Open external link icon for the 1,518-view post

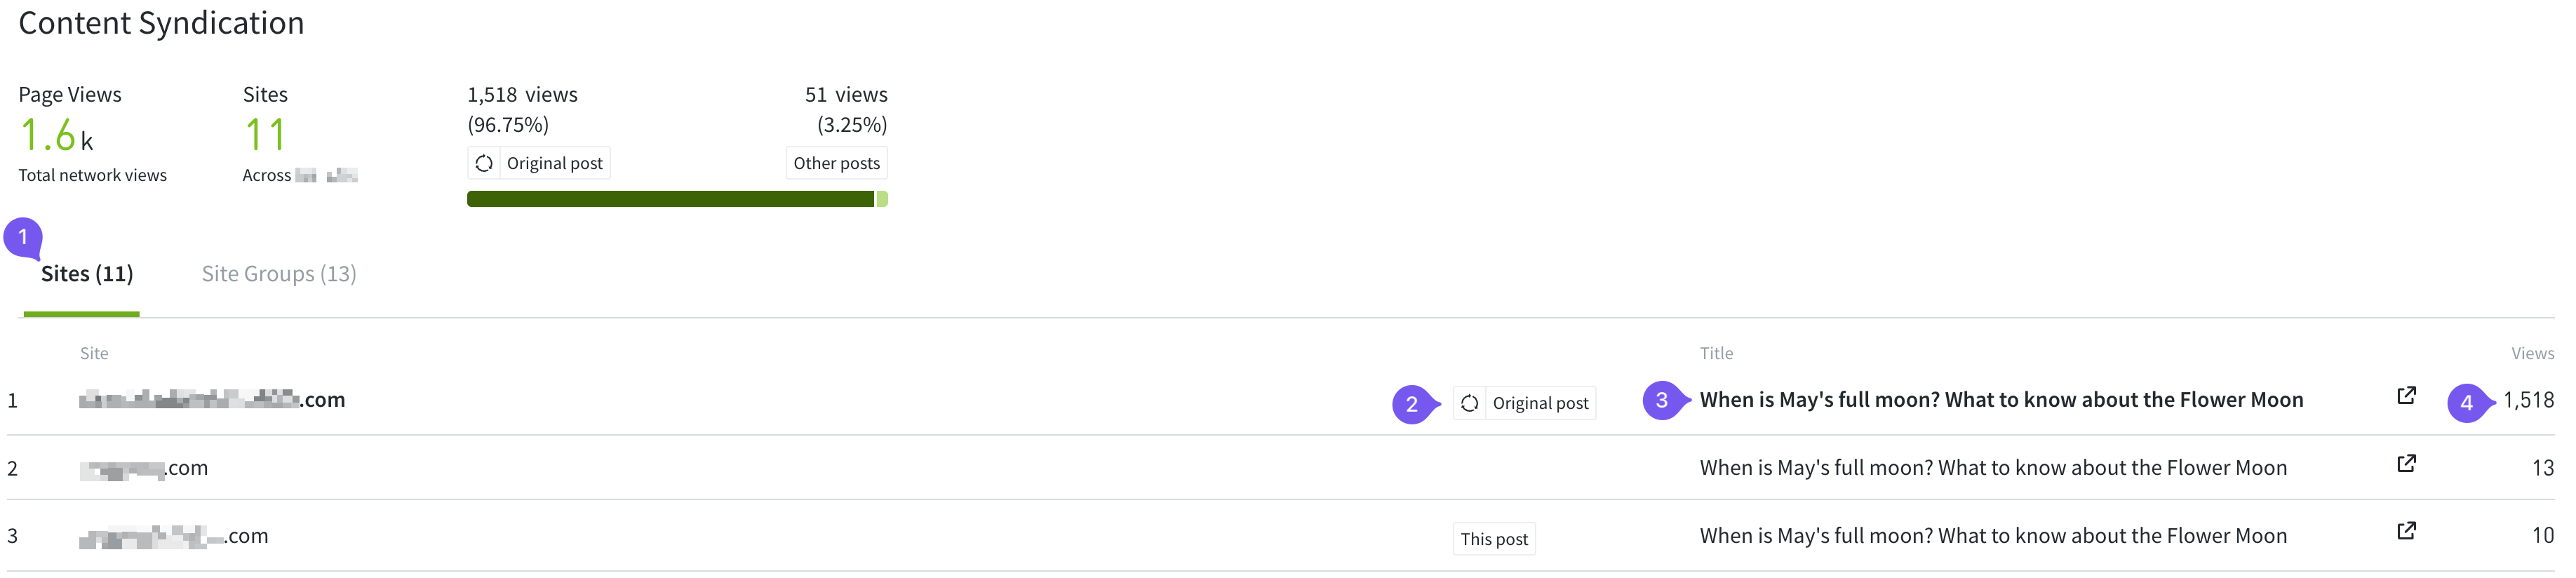(2406, 396)
